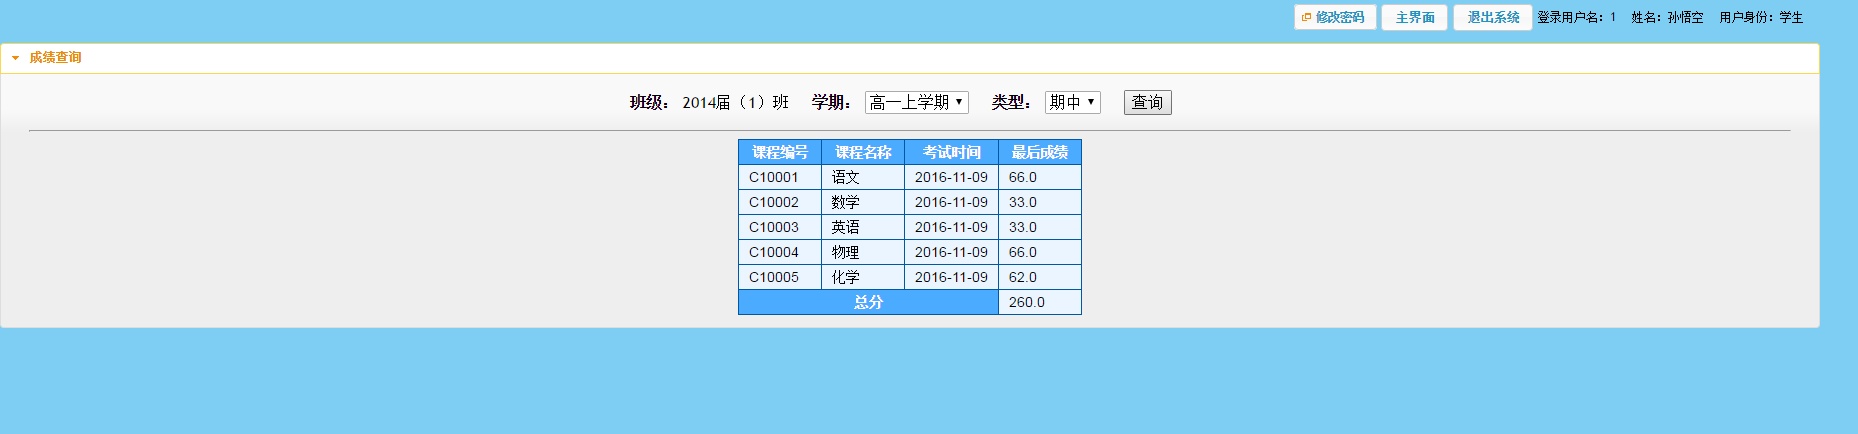Click 退出系统 to log out
The height and width of the screenshot is (434, 1858).
[1492, 18]
